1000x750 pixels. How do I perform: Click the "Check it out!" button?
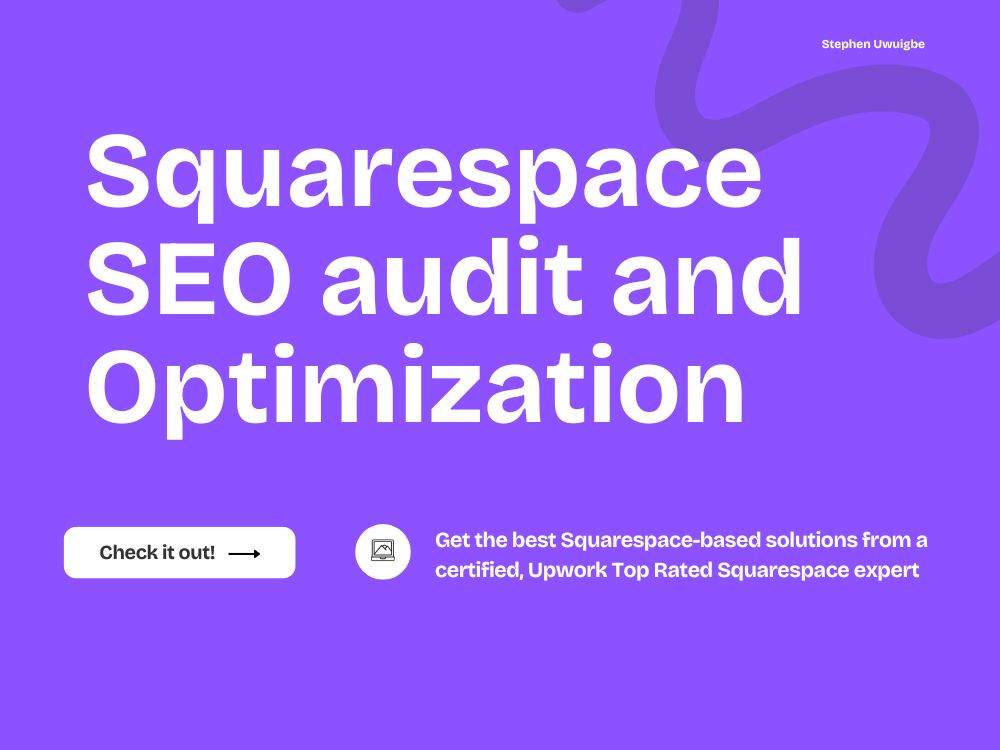(x=179, y=552)
